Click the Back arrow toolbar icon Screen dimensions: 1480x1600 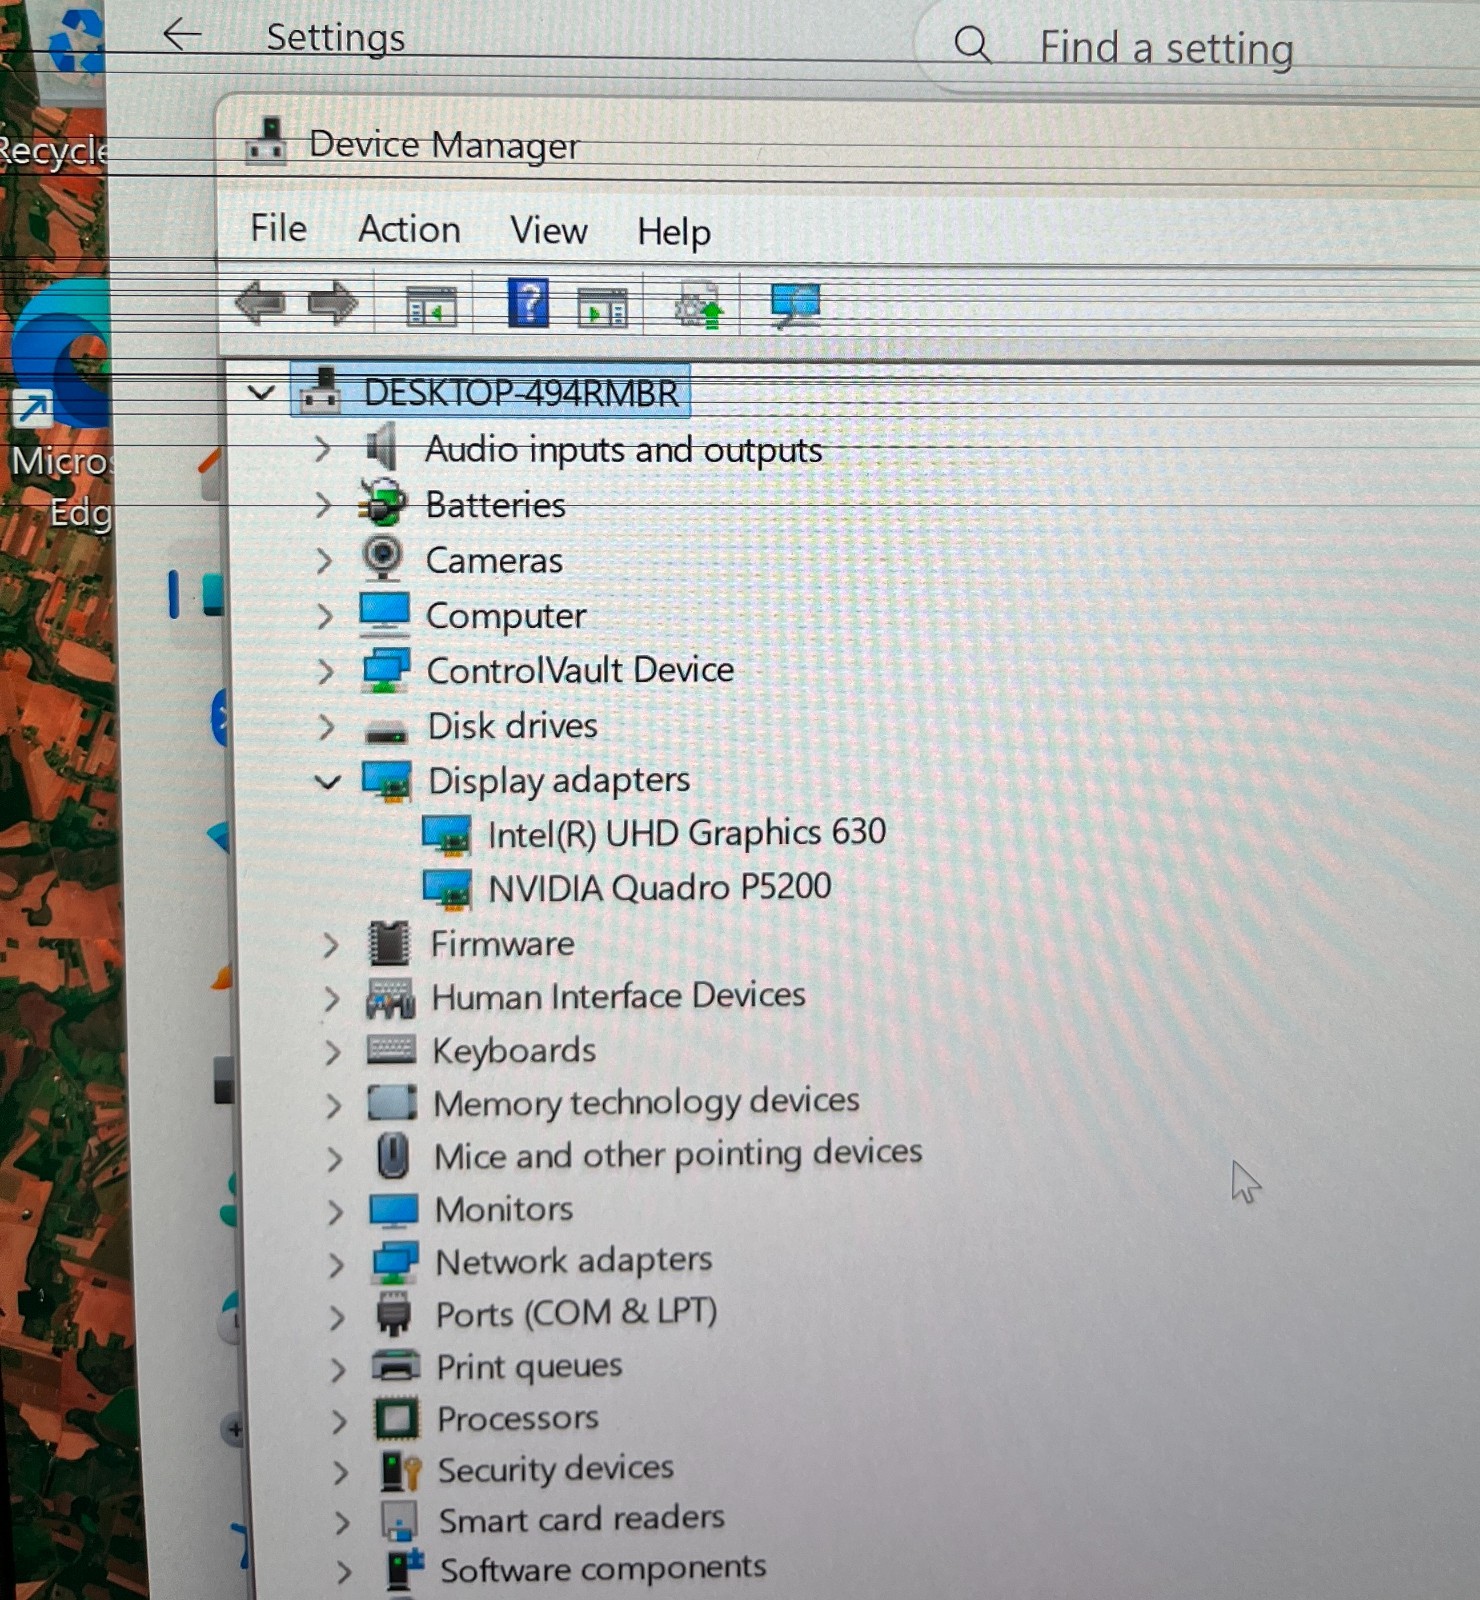(x=260, y=302)
